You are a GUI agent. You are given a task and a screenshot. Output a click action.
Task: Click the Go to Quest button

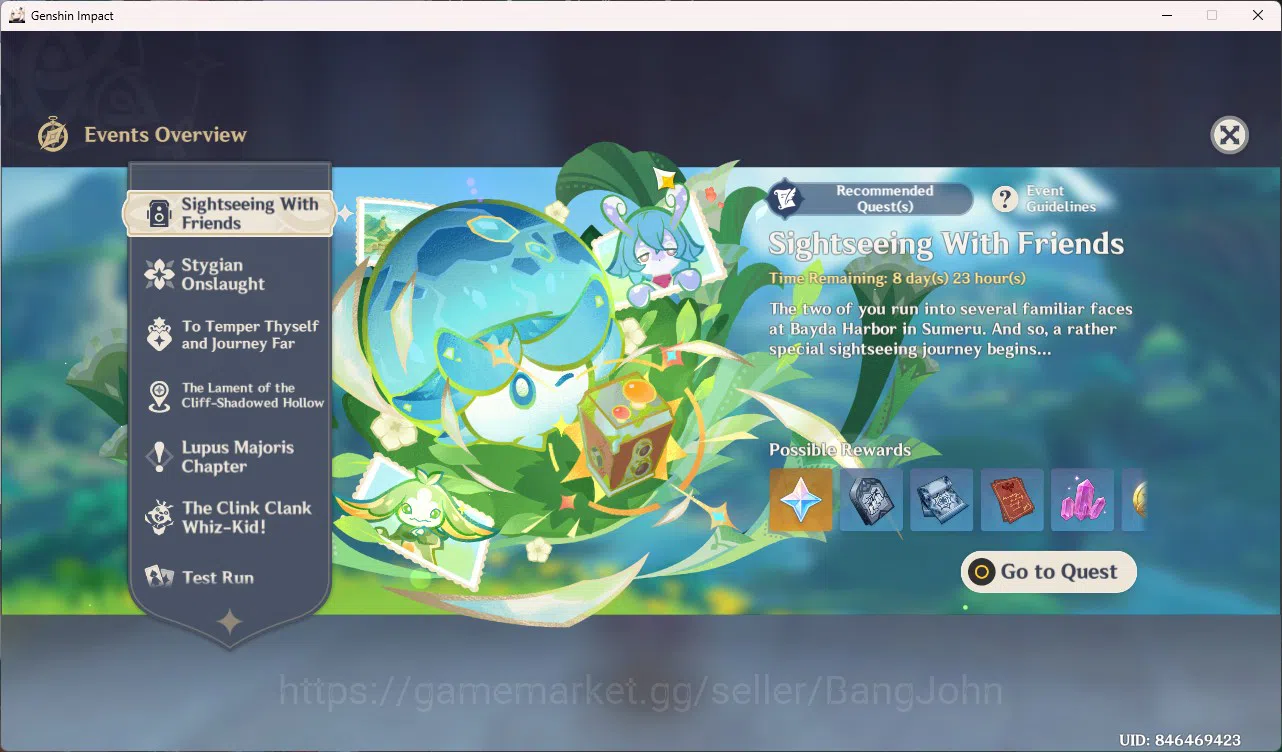click(1049, 572)
